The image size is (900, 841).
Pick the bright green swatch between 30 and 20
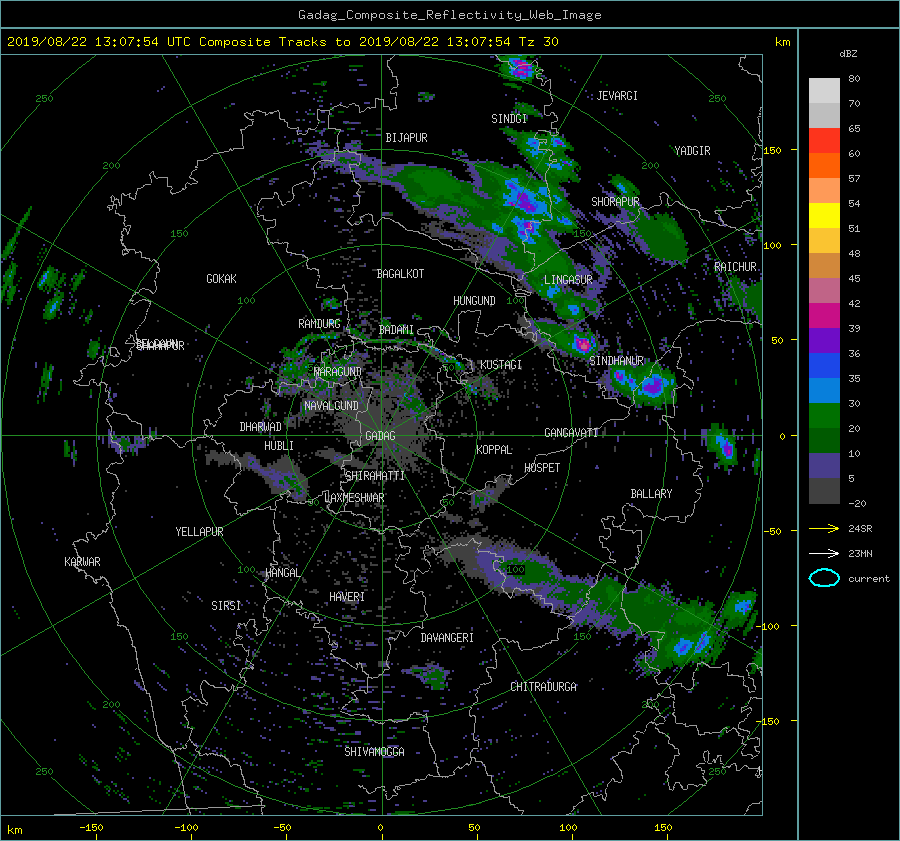tap(824, 415)
